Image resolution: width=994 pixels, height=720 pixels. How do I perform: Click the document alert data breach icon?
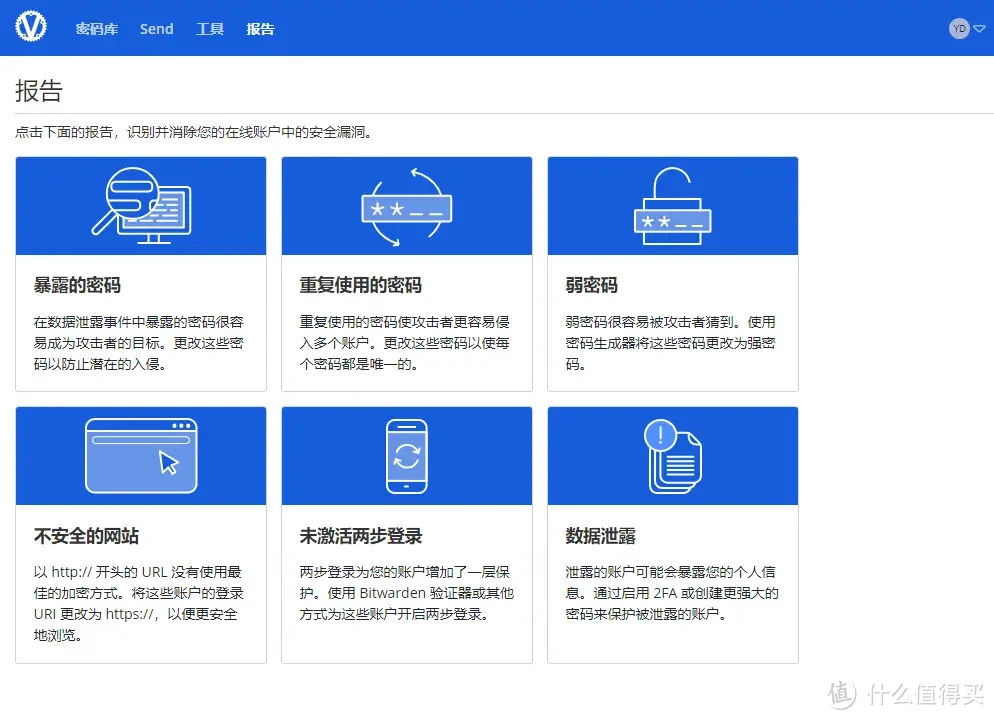[x=672, y=456]
